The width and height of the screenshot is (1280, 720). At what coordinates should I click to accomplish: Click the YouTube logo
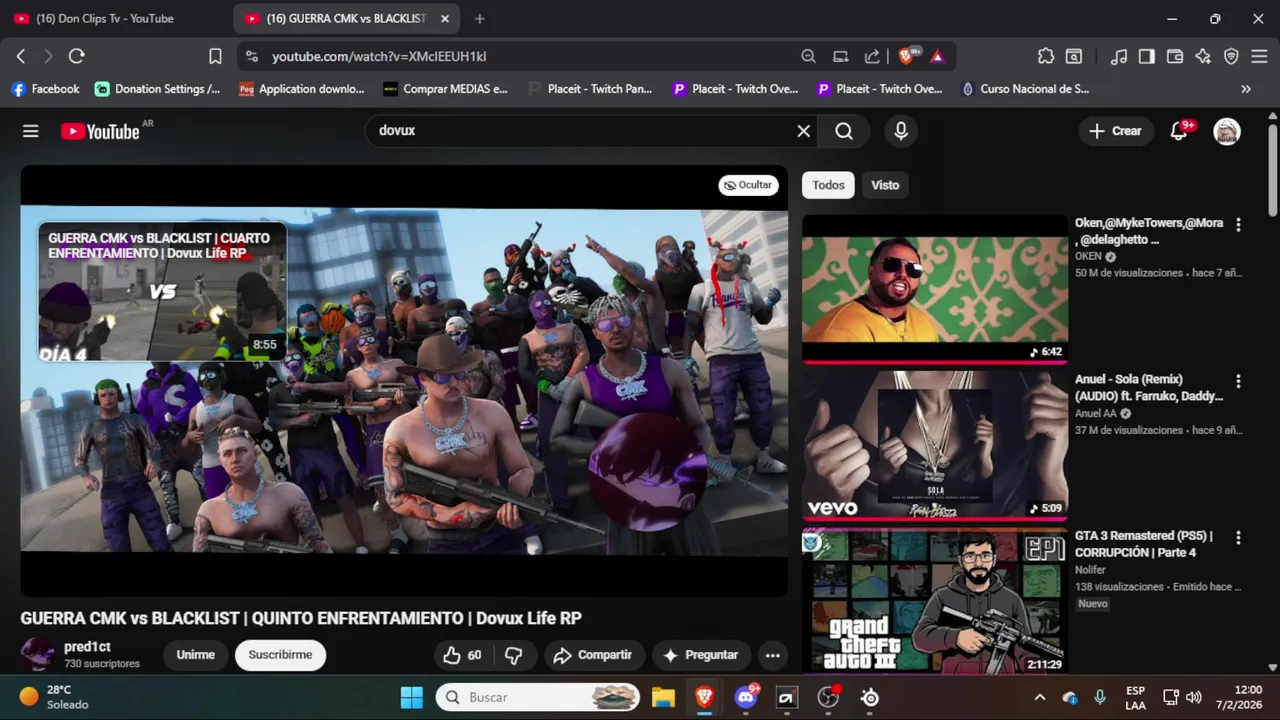[100, 131]
